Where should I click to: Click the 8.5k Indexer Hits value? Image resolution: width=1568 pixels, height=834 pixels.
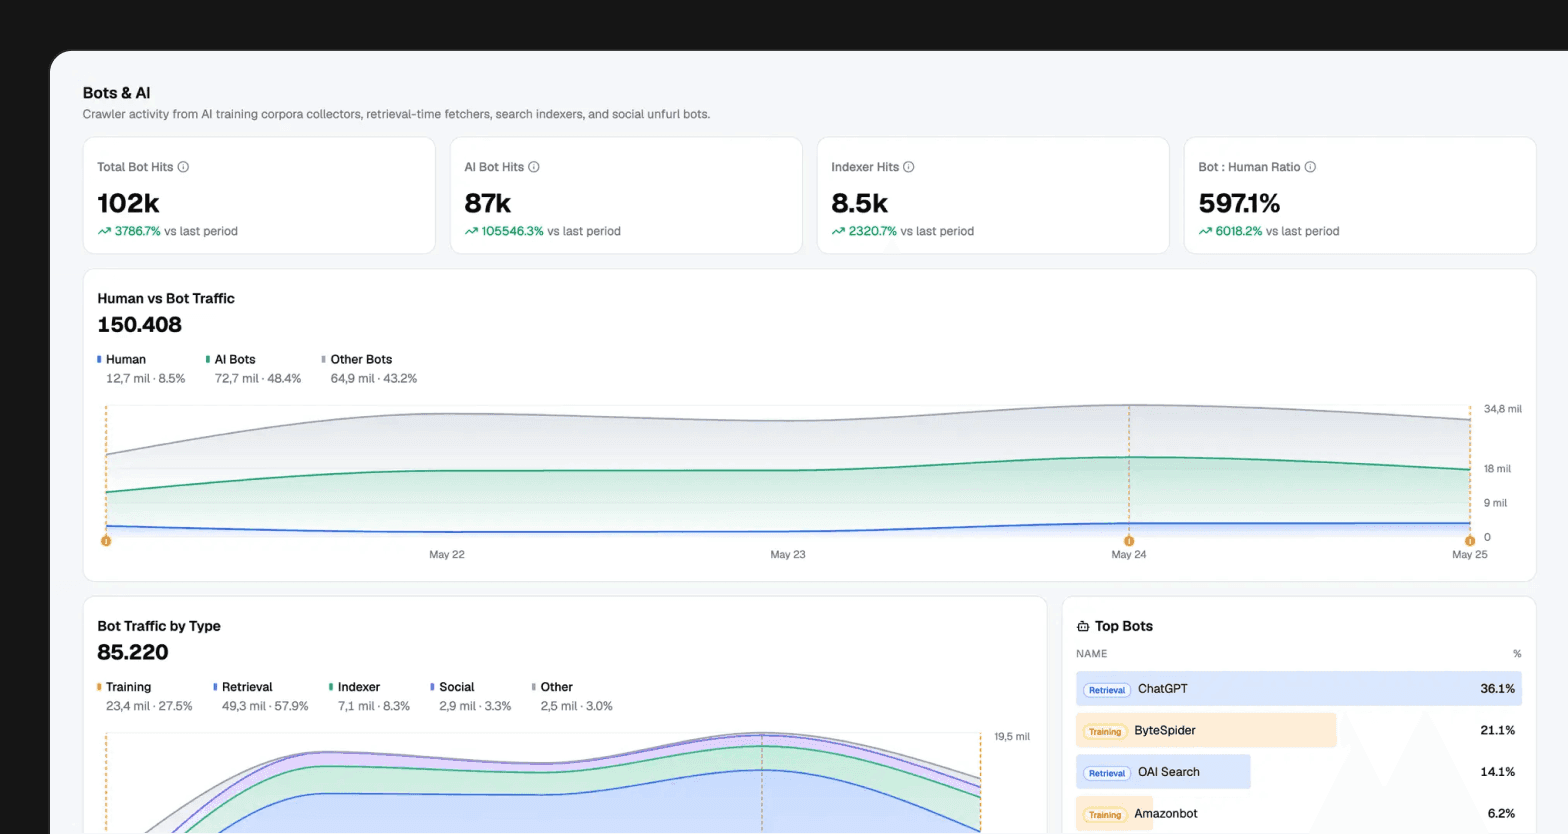(860, 203)
